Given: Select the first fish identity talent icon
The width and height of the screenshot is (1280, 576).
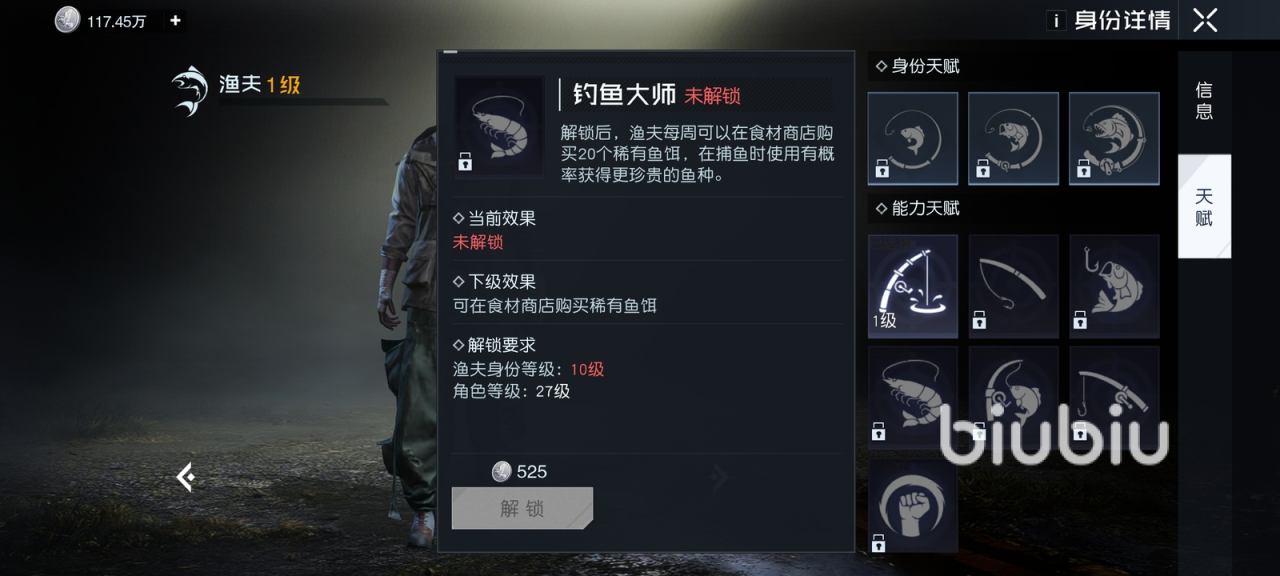Looking at the screenshot, I should click(x=913, y=138).
